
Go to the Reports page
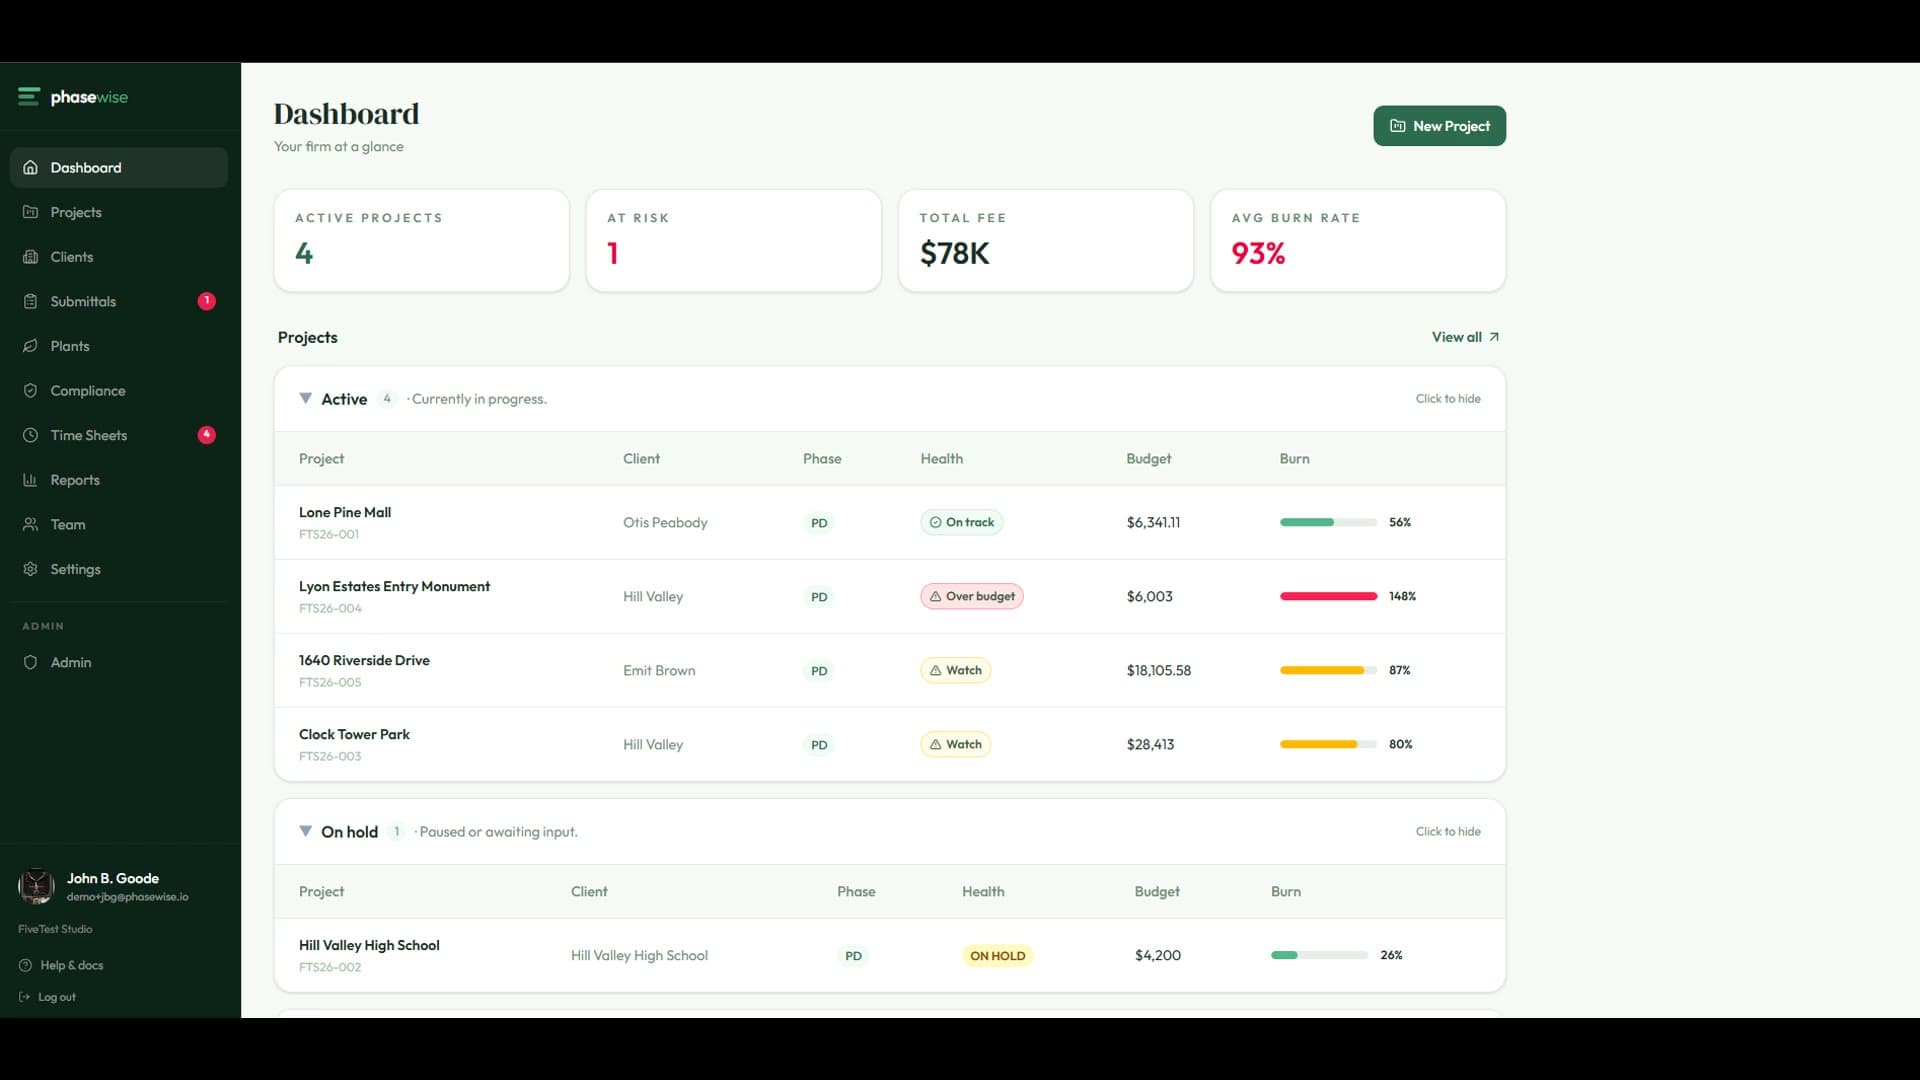click(119, 480)
